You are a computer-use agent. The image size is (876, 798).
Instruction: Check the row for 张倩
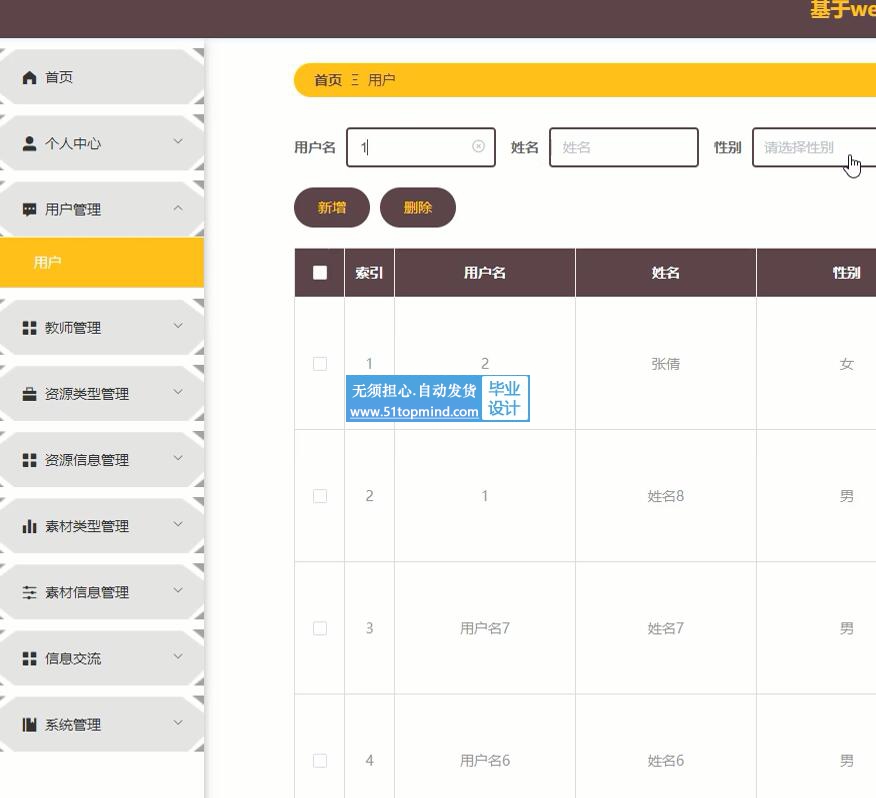(x=320, y=364)
